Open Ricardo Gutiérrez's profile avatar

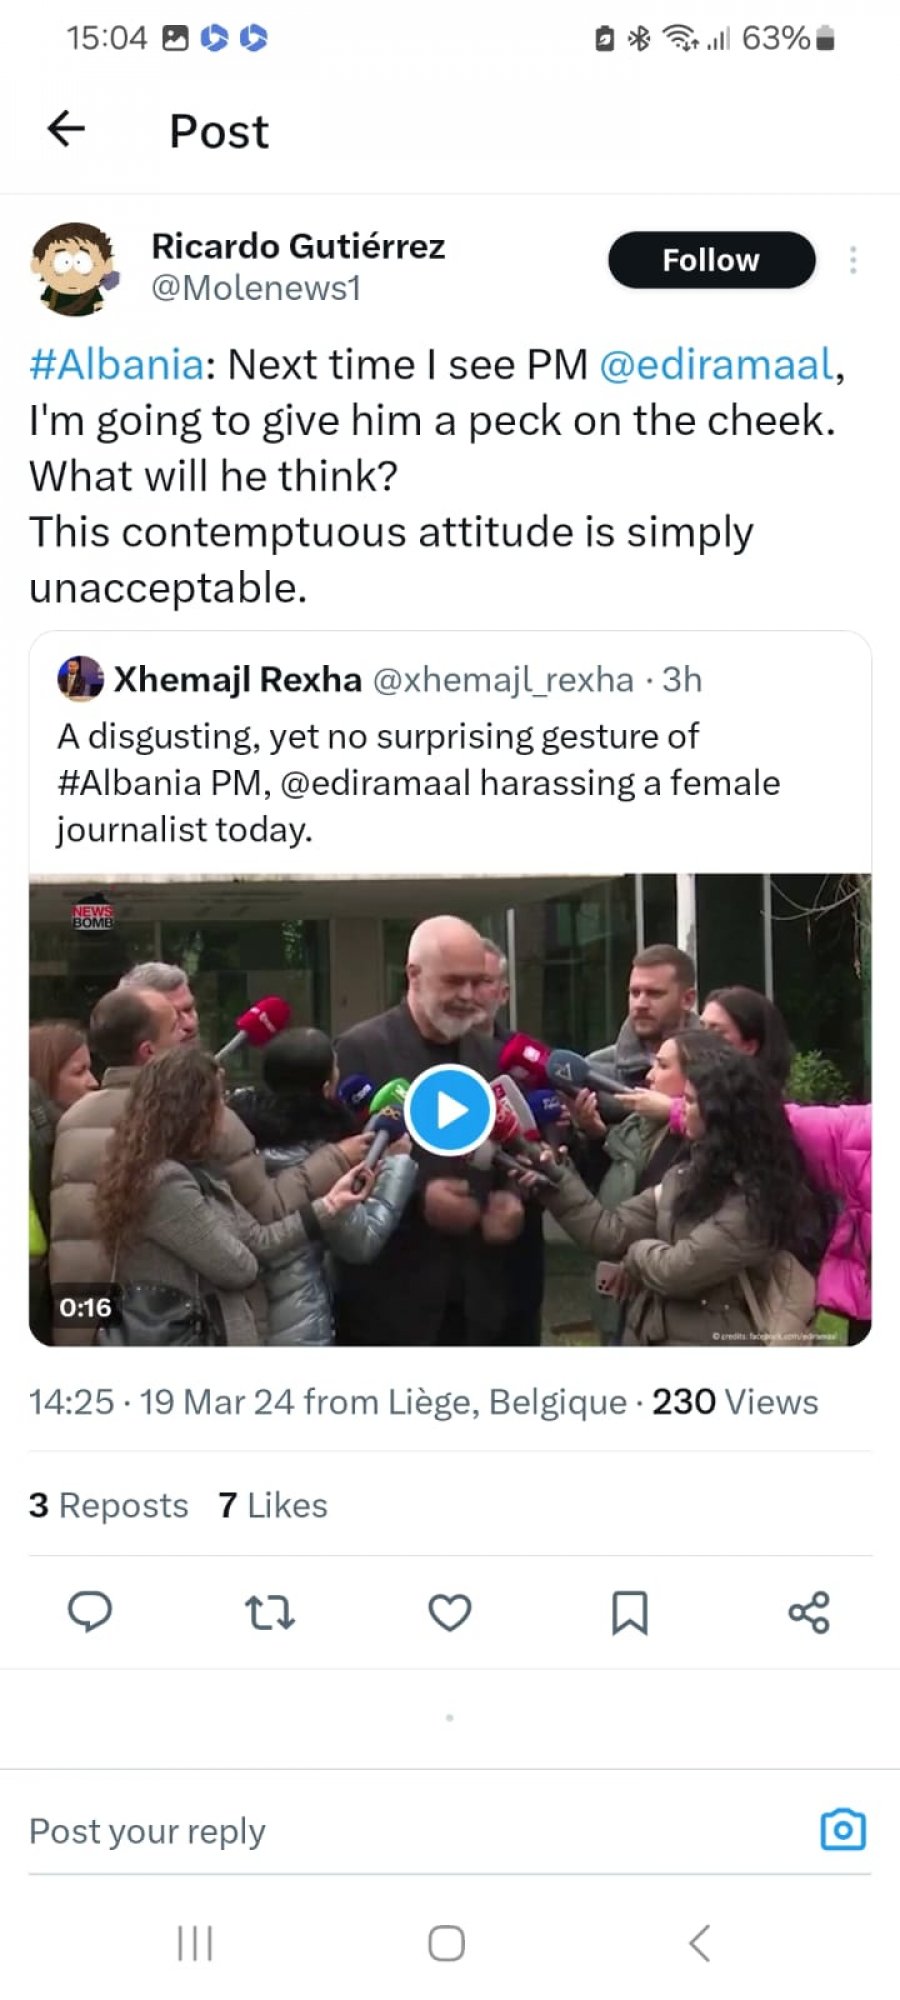[x=75, y=268]
